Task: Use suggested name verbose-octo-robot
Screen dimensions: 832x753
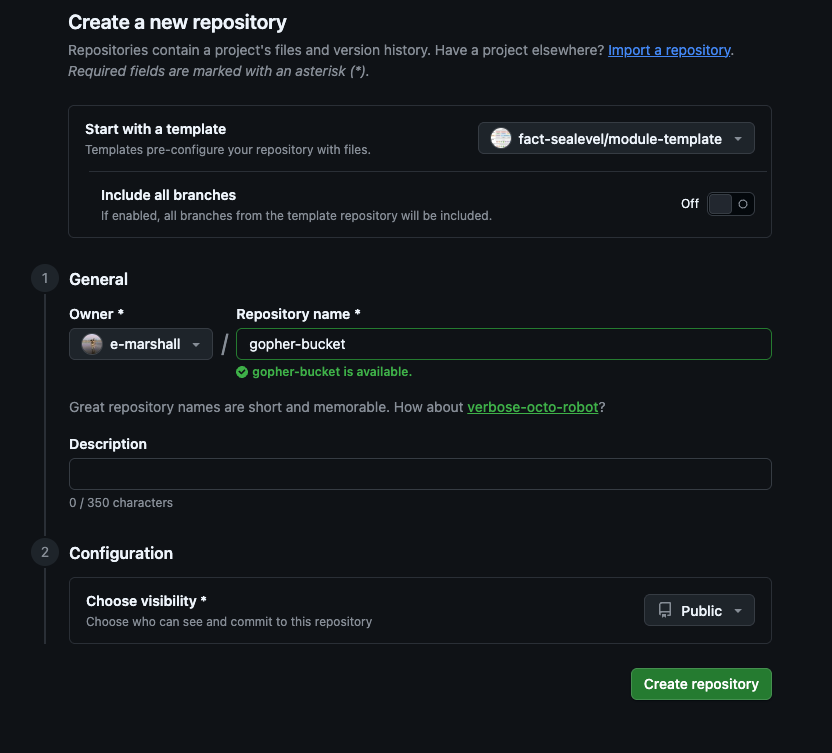Action: pyautogui.click(x=533, y=407)
